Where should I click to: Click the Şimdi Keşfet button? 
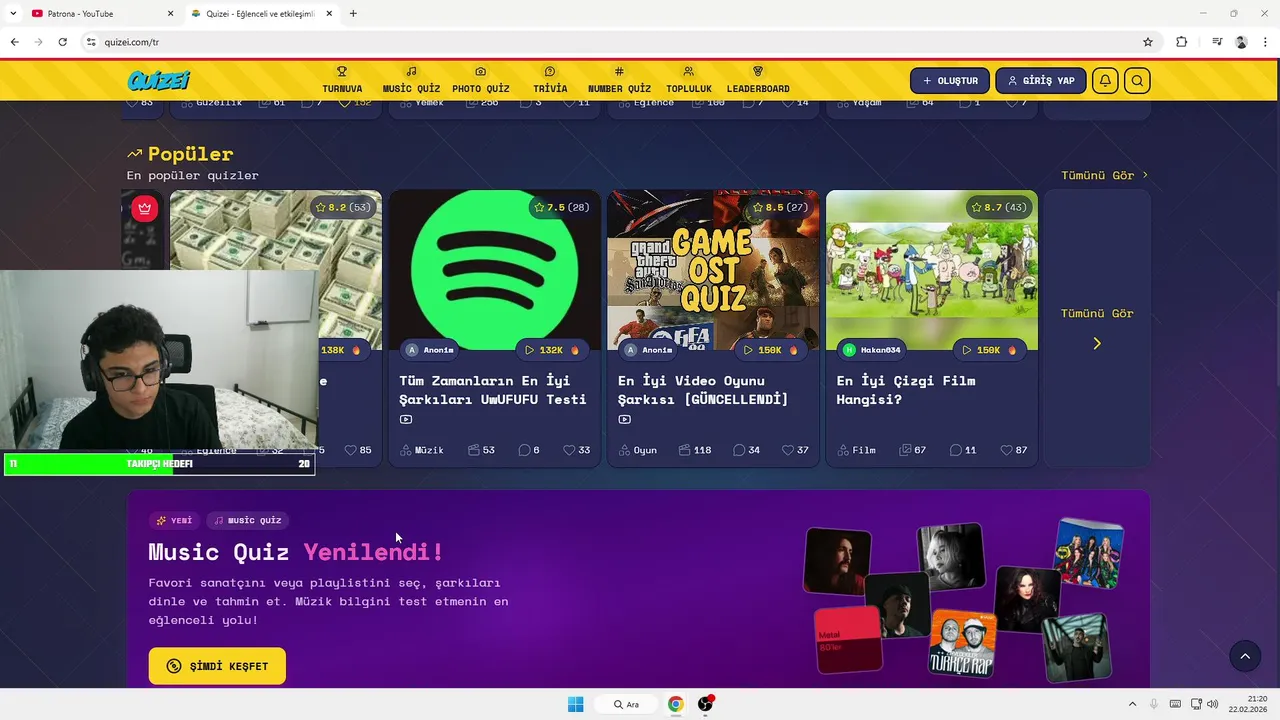(x=217, y=666)
